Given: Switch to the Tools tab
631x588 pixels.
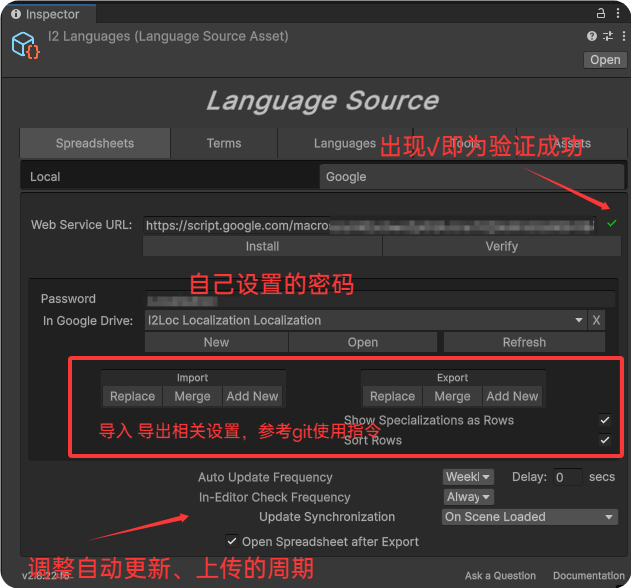Looking at the screenshot, I should 465,143.
